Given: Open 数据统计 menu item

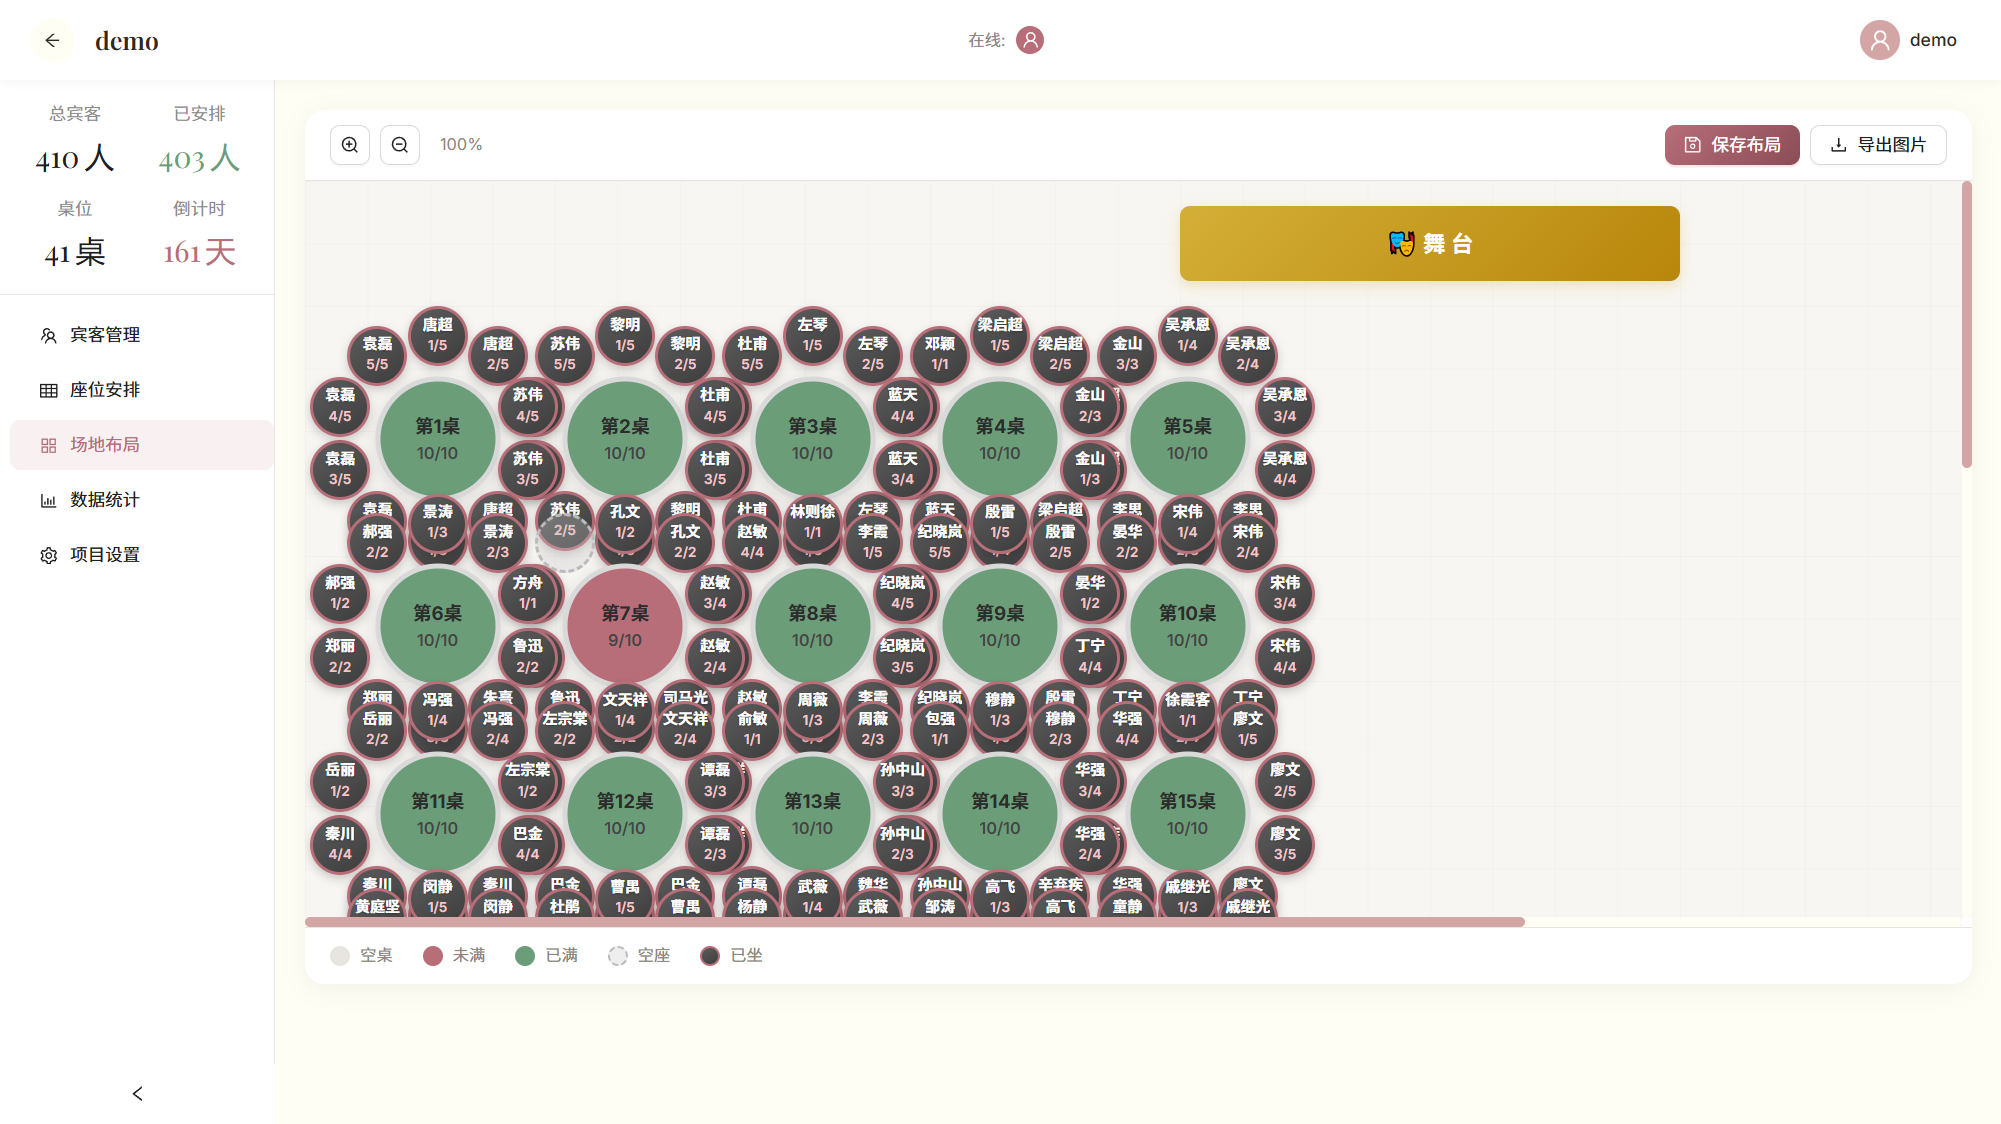Looking at the screenshot, I should click(x=142, y=500).
